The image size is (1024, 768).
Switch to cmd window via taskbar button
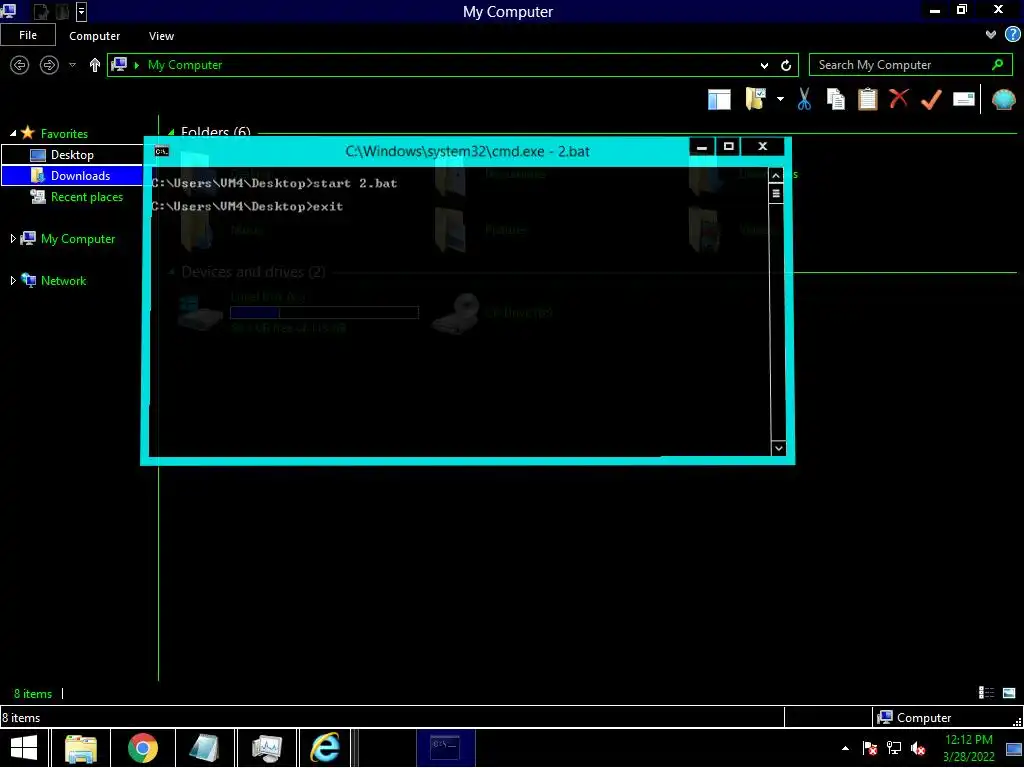coord(445,748)
